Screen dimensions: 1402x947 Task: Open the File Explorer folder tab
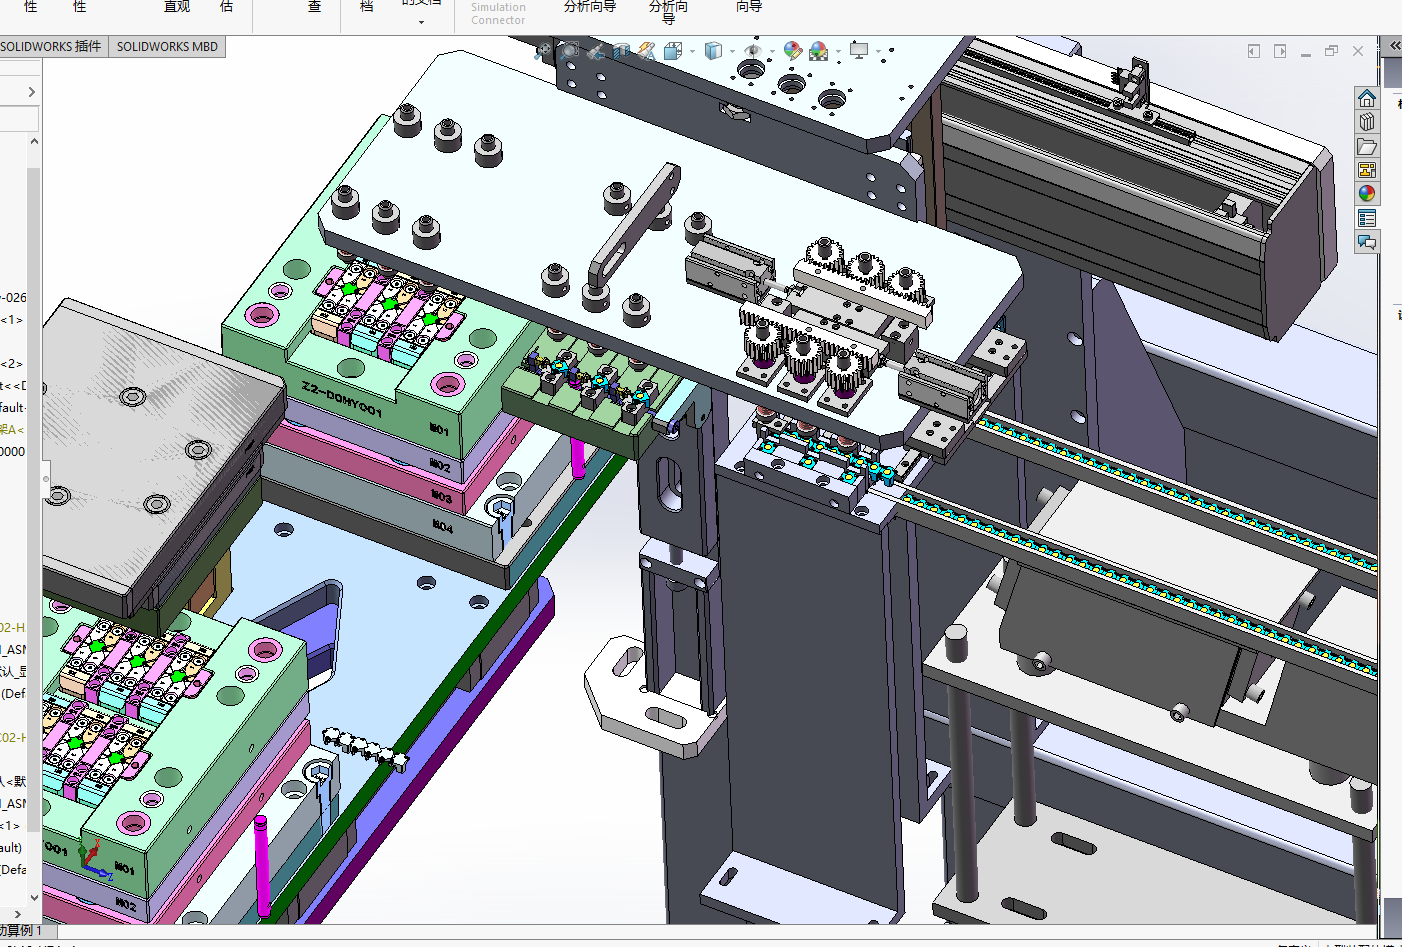1367,146
